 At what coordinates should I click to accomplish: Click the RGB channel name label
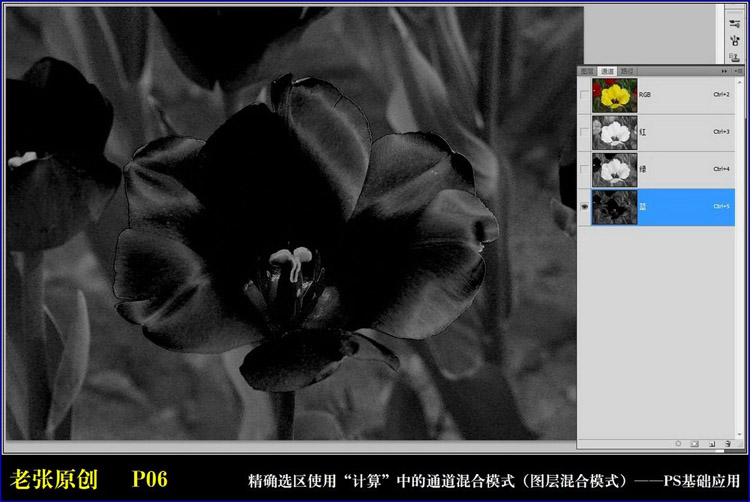point(645,95)
